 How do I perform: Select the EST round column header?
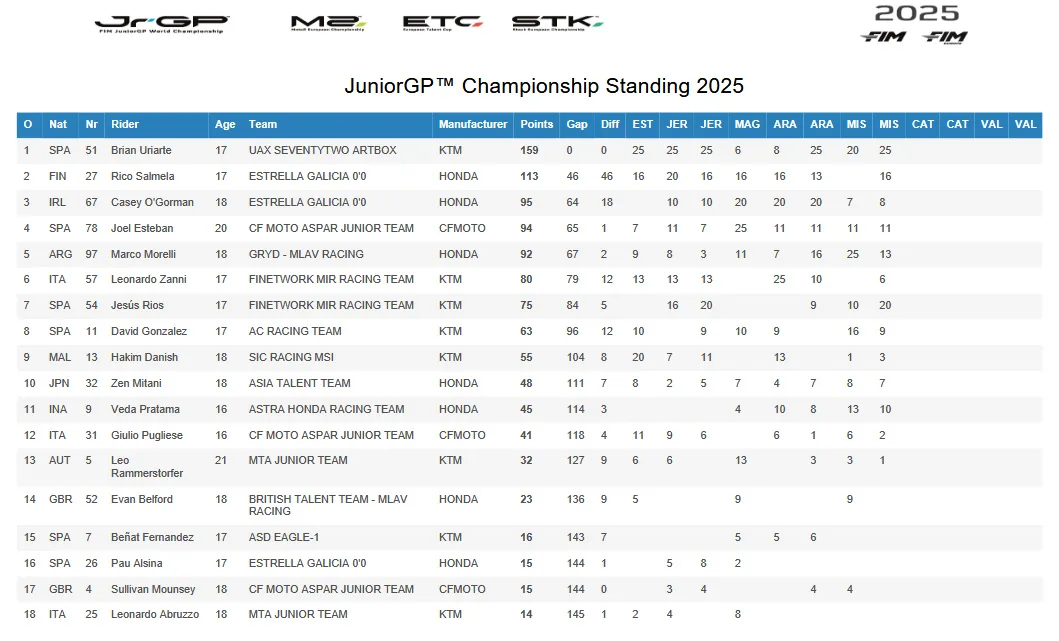[x=643, y=125]
